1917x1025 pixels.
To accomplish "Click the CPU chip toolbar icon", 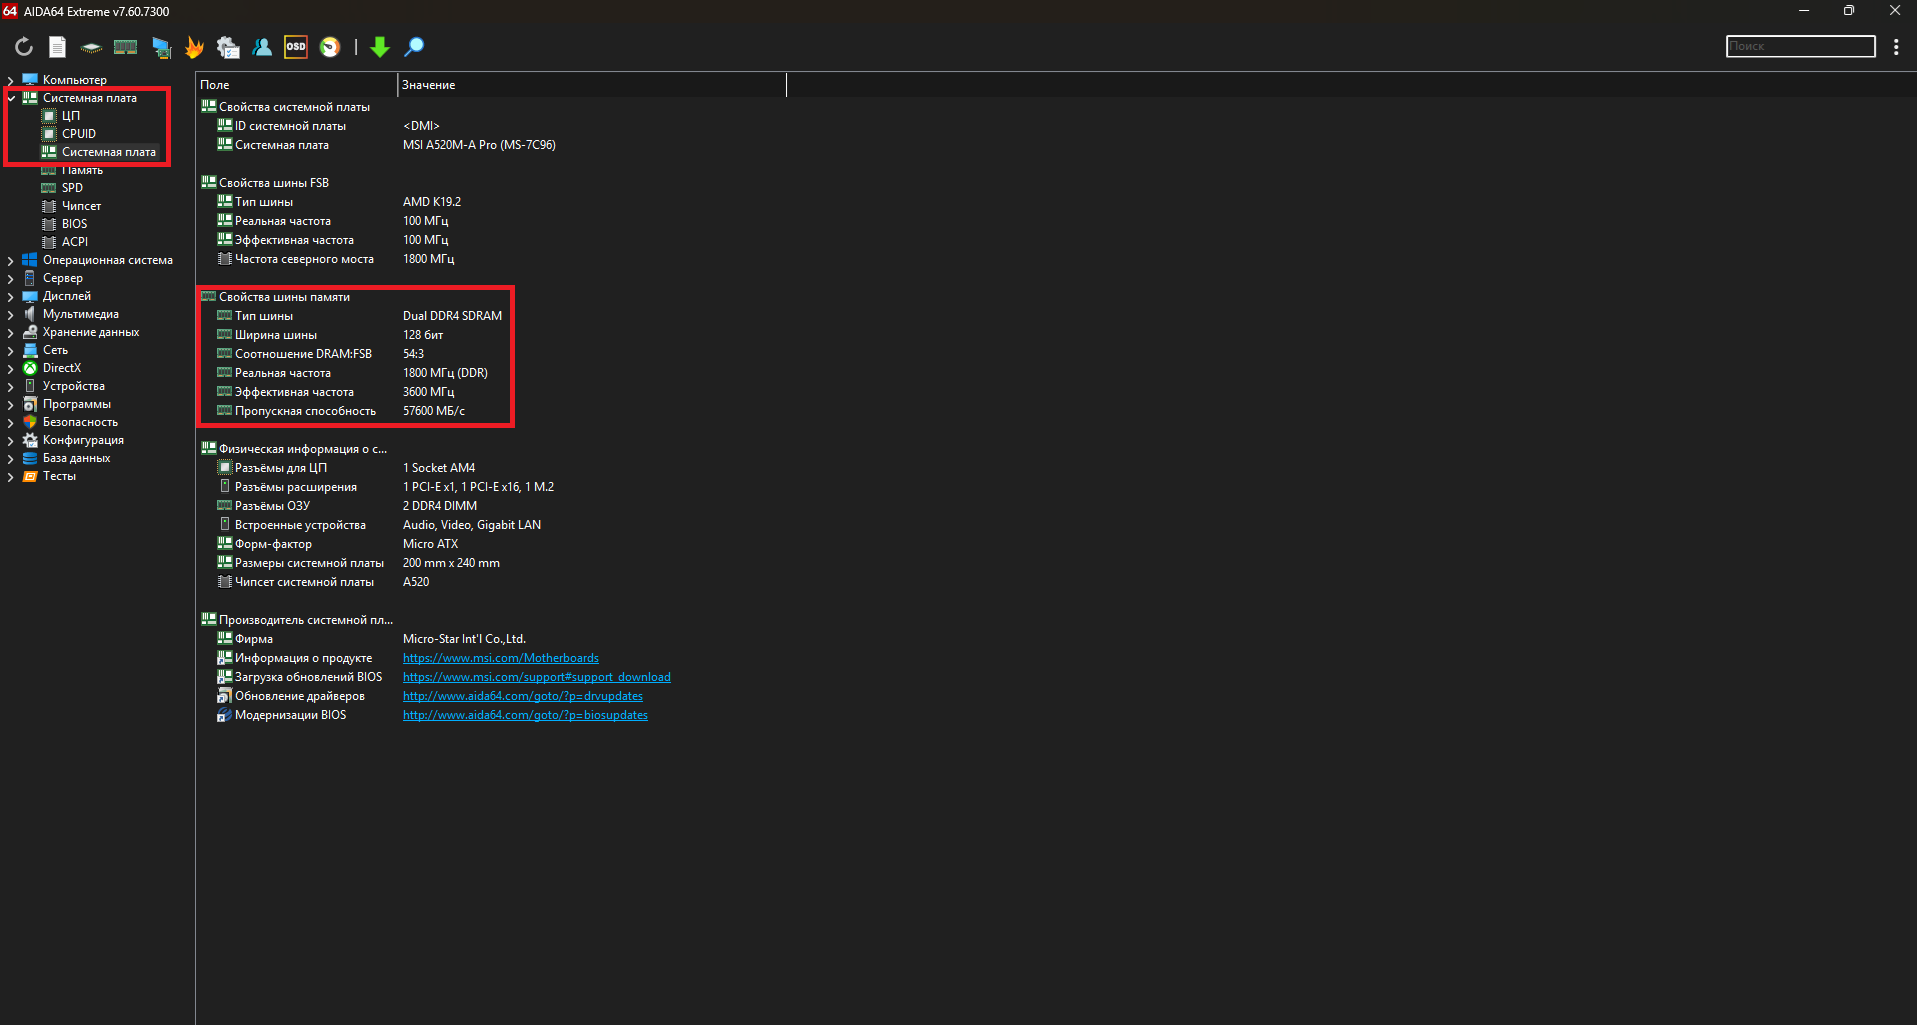I will click(91, 47).
